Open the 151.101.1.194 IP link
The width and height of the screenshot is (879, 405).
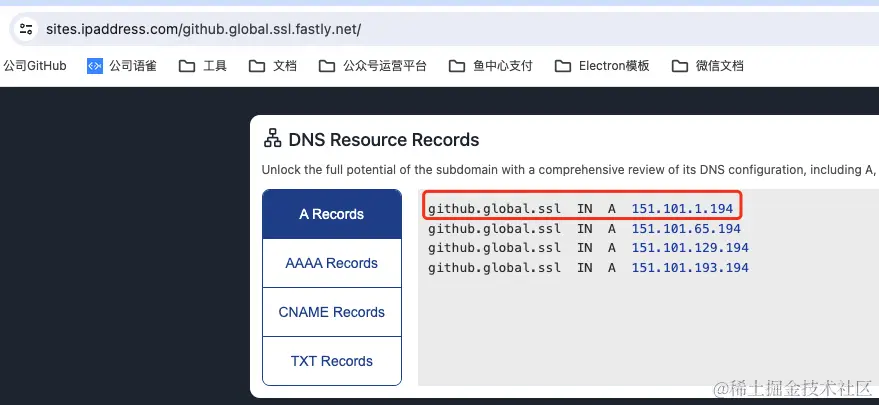click(x=682, y=209)
